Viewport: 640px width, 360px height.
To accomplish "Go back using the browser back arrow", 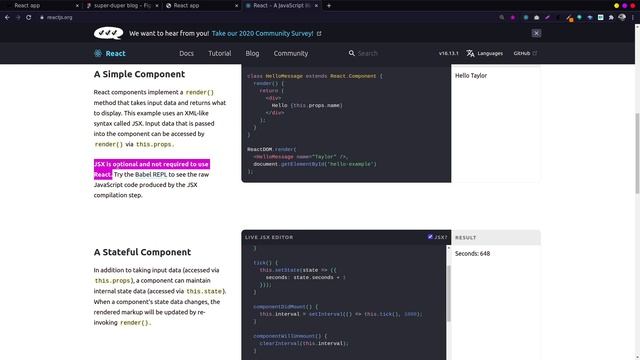I will [7, 18].
